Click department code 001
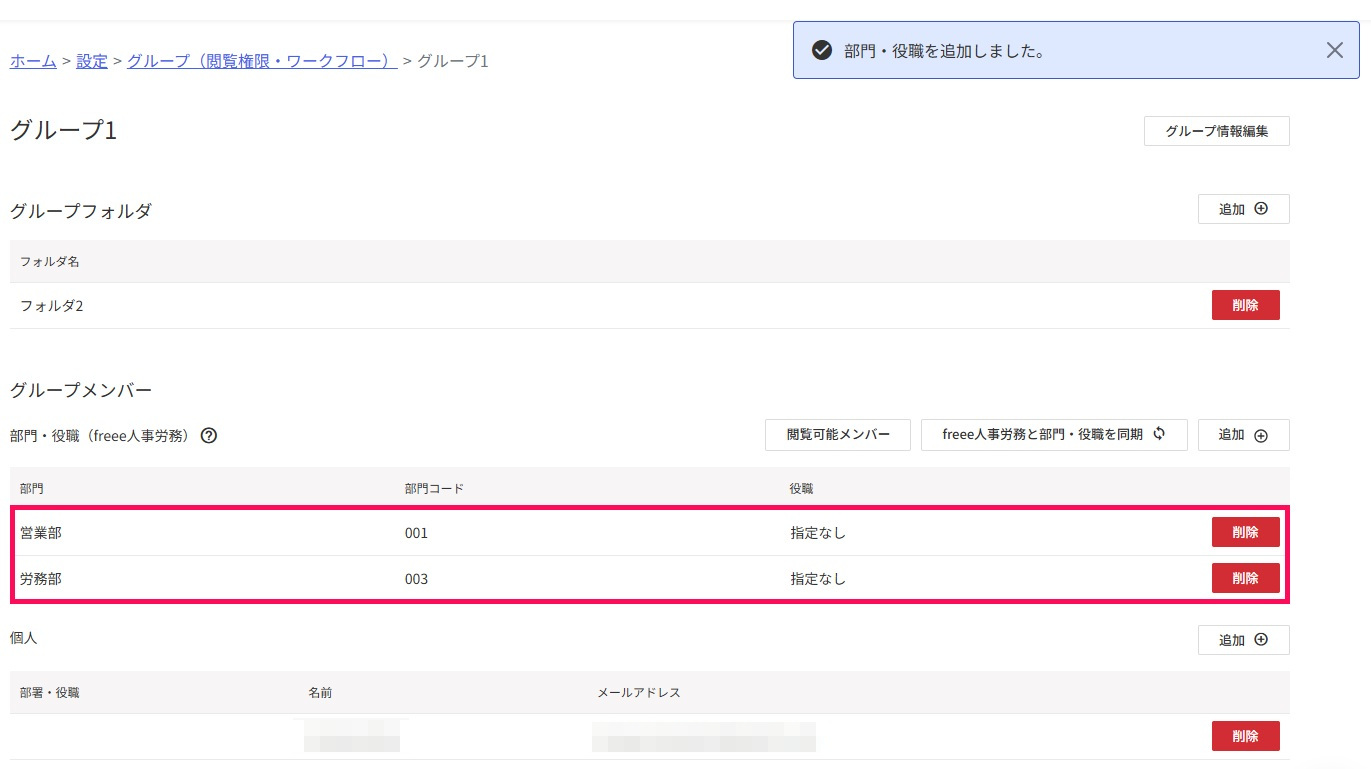1371x769 pixels. (416, 533)
